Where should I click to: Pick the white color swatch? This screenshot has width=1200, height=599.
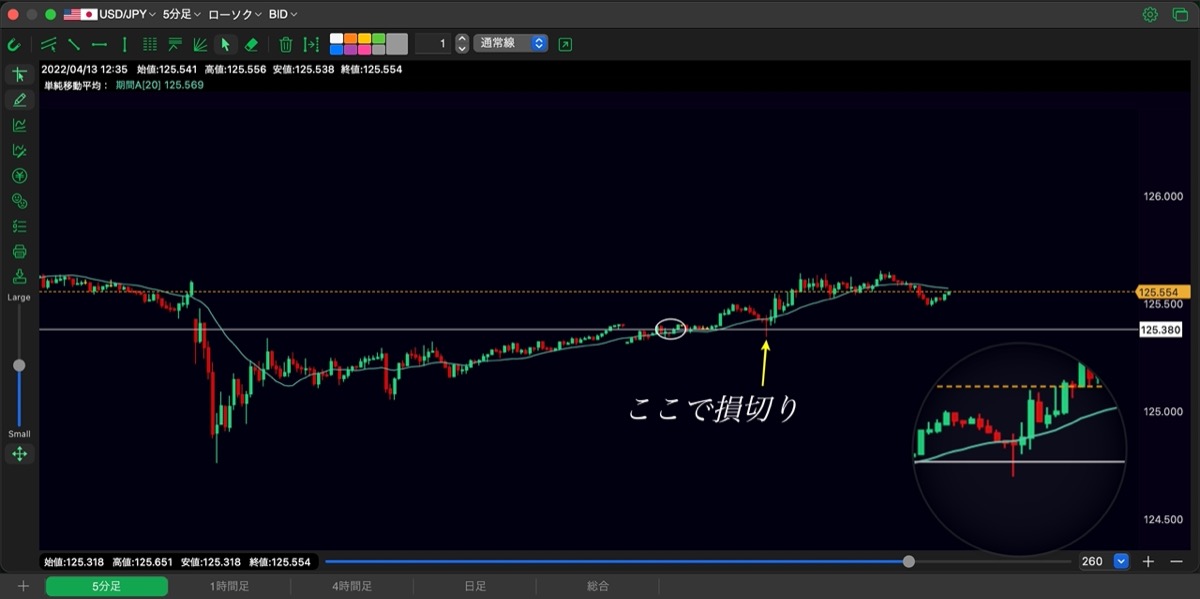[337, 39]
